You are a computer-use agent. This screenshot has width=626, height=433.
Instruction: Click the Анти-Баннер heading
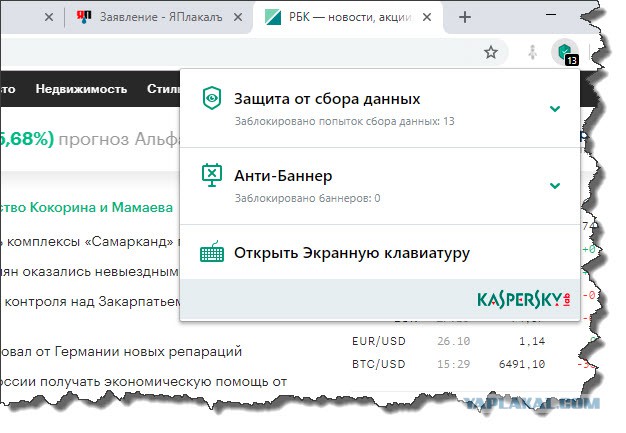coord(283,176)
